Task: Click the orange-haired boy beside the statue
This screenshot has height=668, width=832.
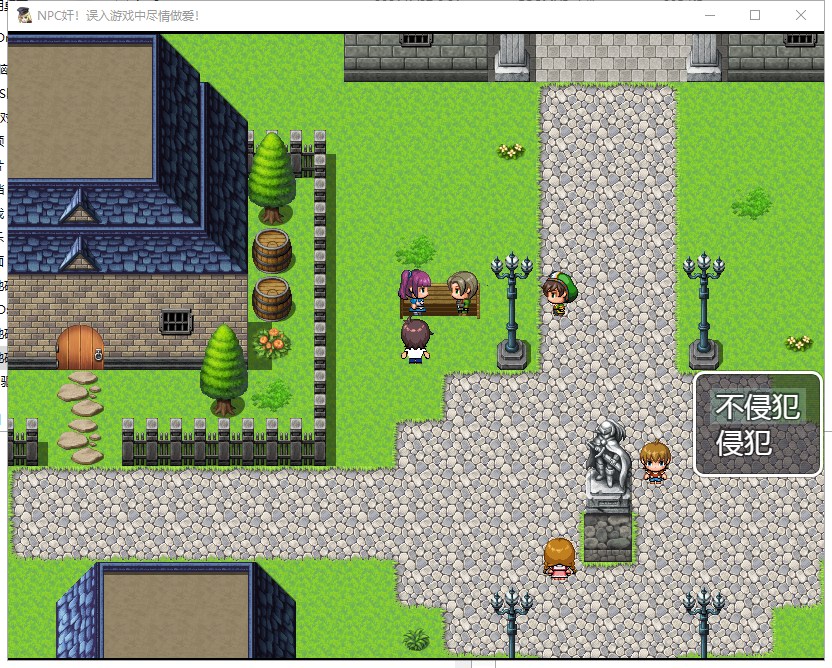Action: 654,462
